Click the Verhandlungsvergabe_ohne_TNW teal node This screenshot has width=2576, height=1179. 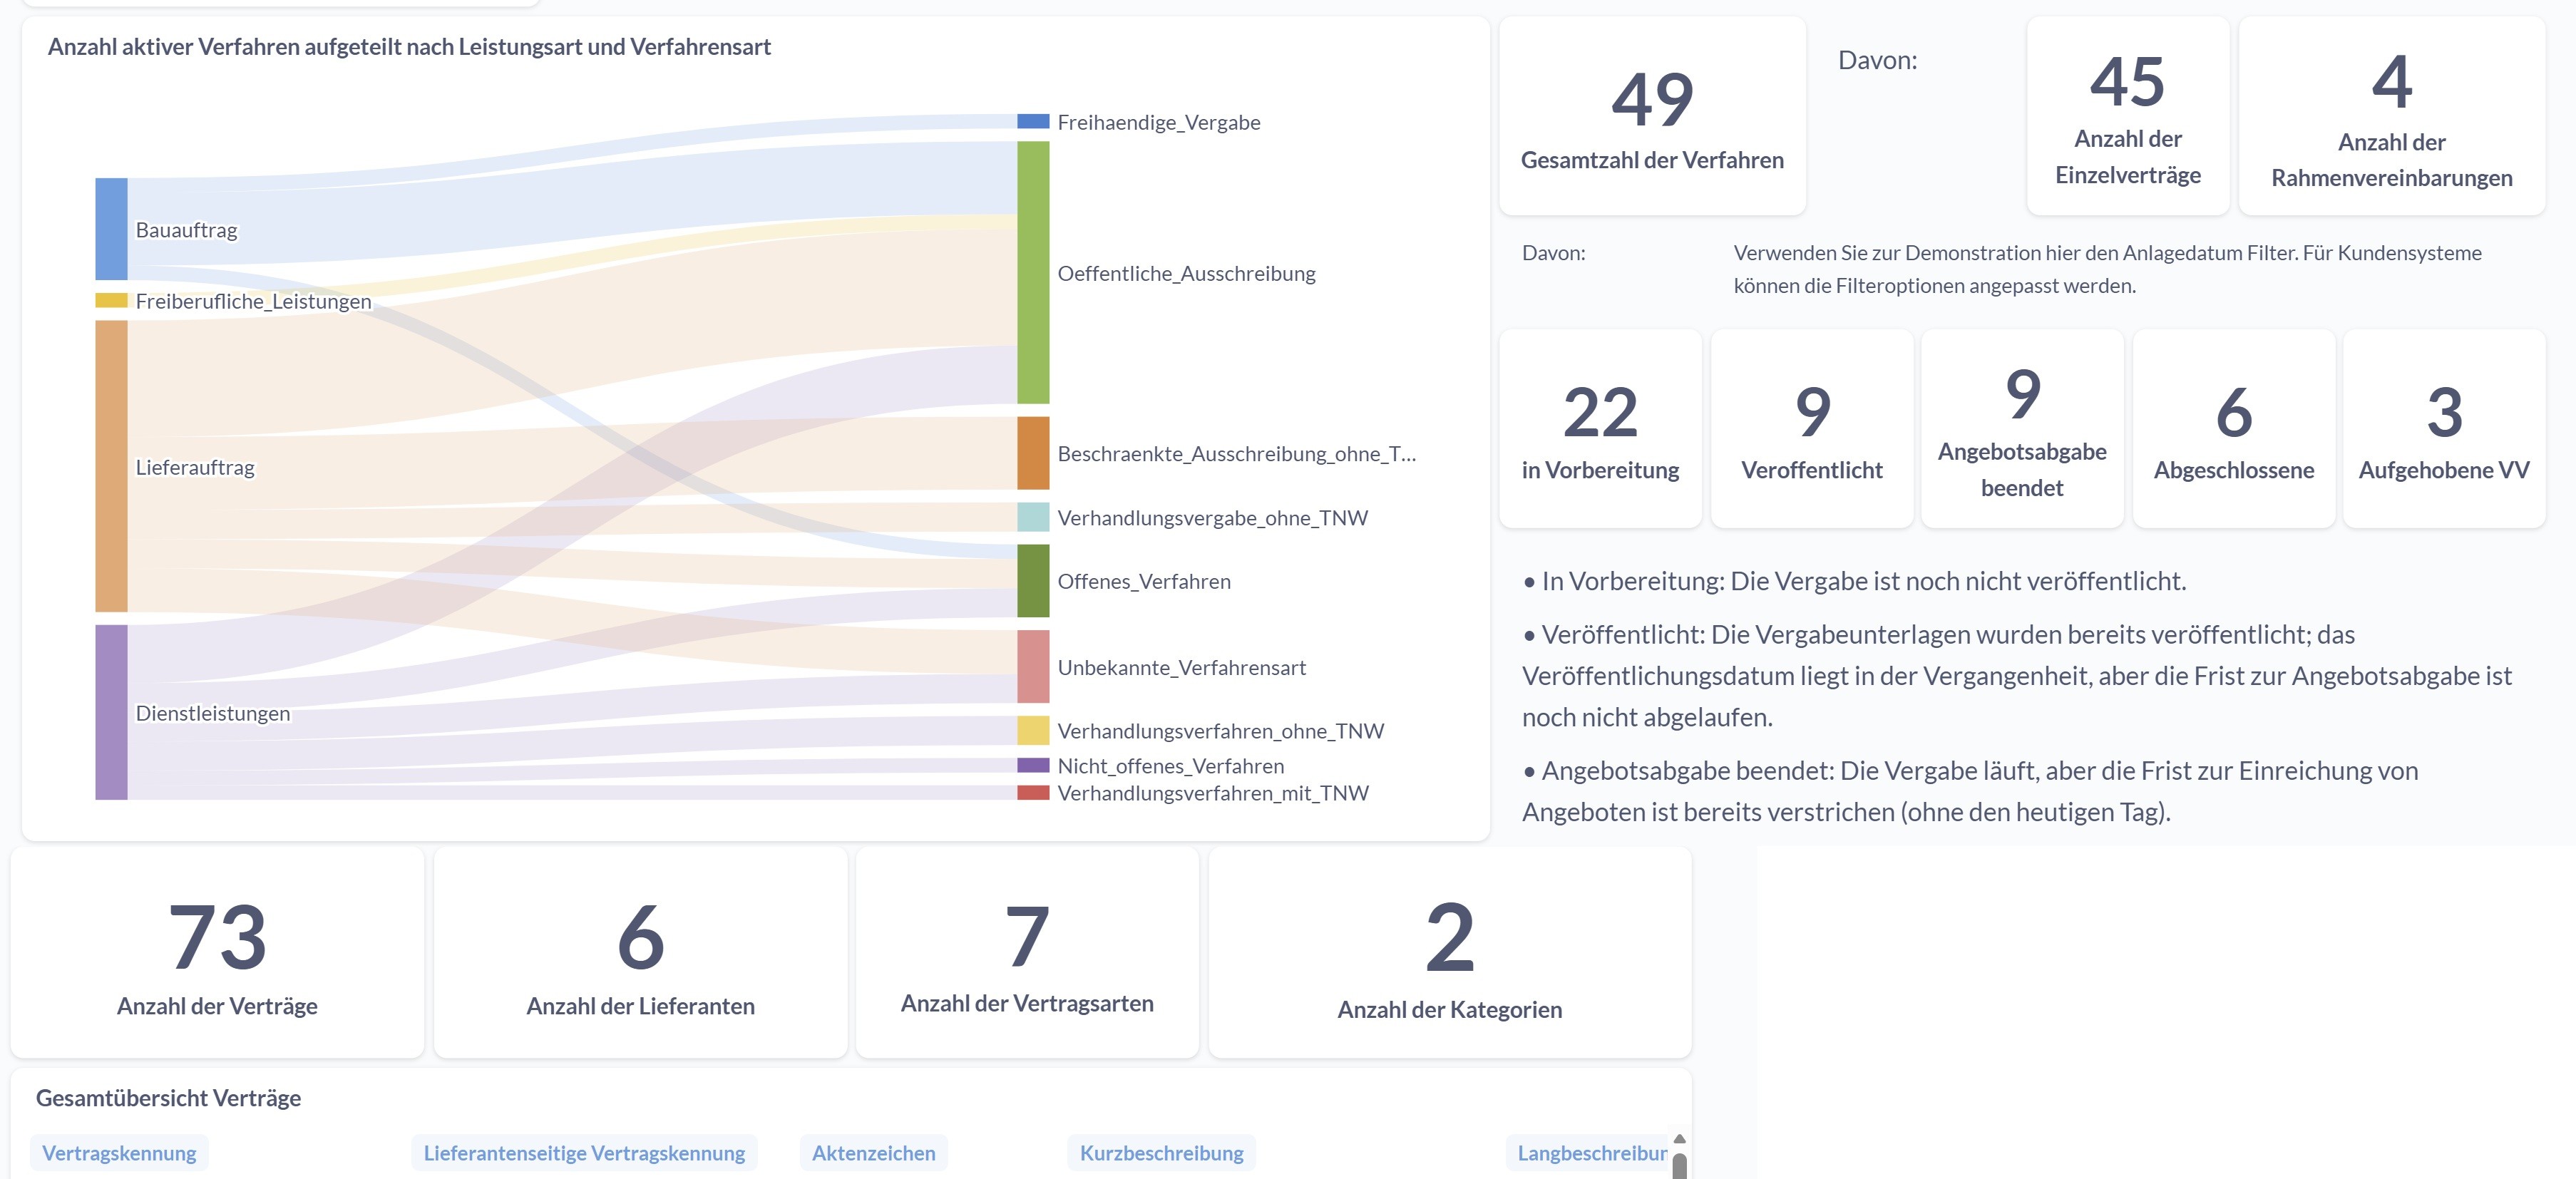pyautogui.click(x=1033, y=517)
